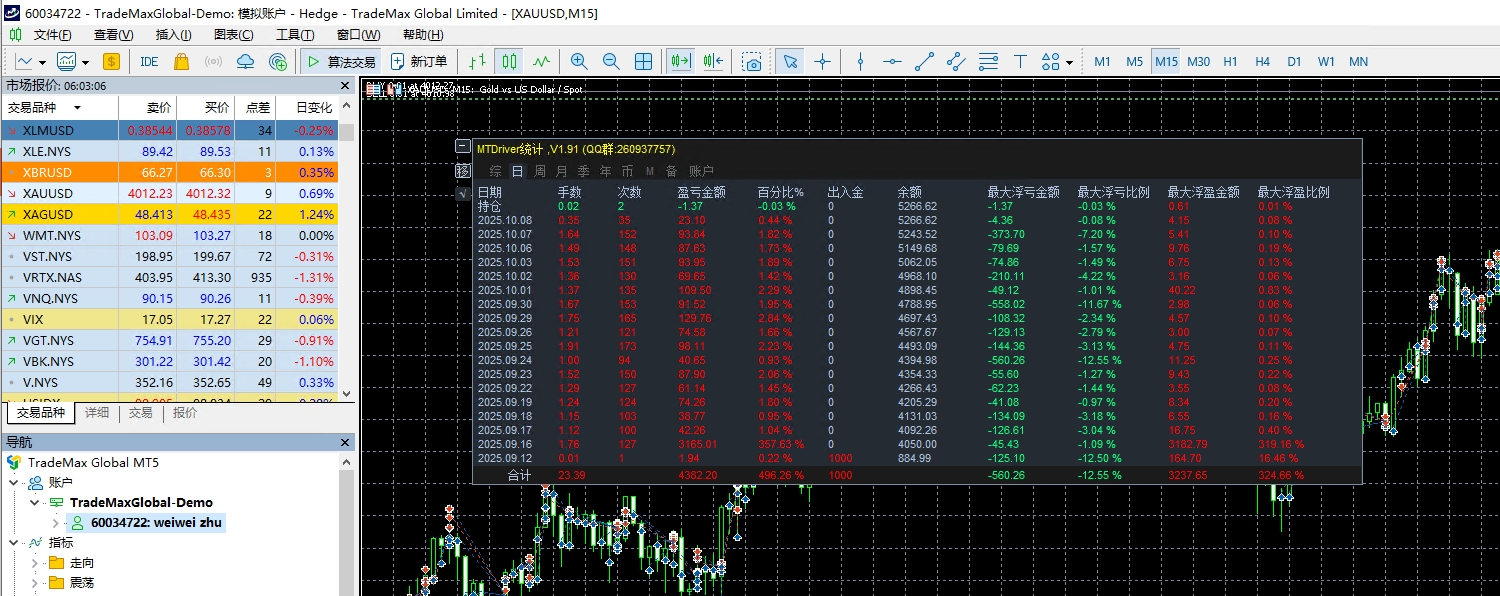Select the XLMUSD symbol row
Viewport: 1500px width, 596px height.
coord(169,130)
